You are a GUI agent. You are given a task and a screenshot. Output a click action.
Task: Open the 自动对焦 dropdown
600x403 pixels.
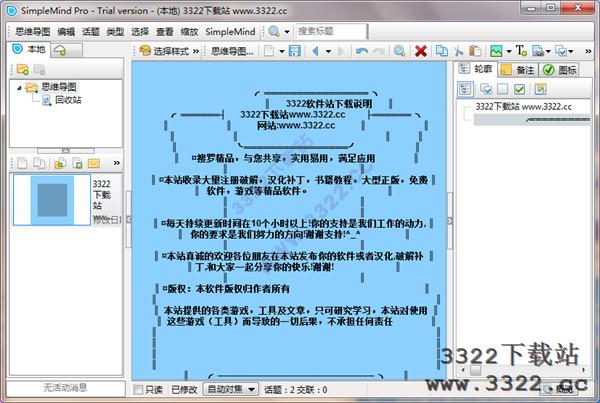230,390
